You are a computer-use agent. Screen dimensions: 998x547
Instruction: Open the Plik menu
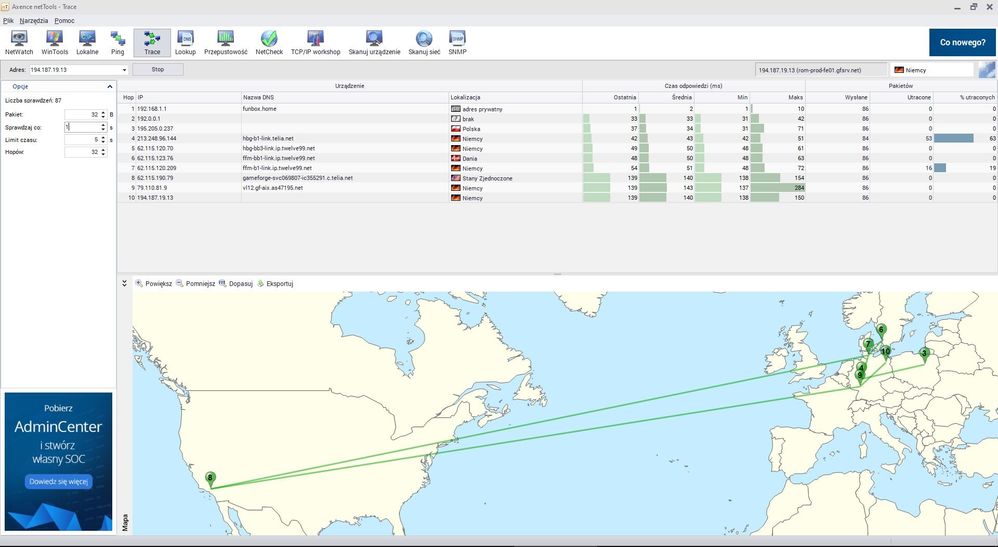click(x=8, y=20)
